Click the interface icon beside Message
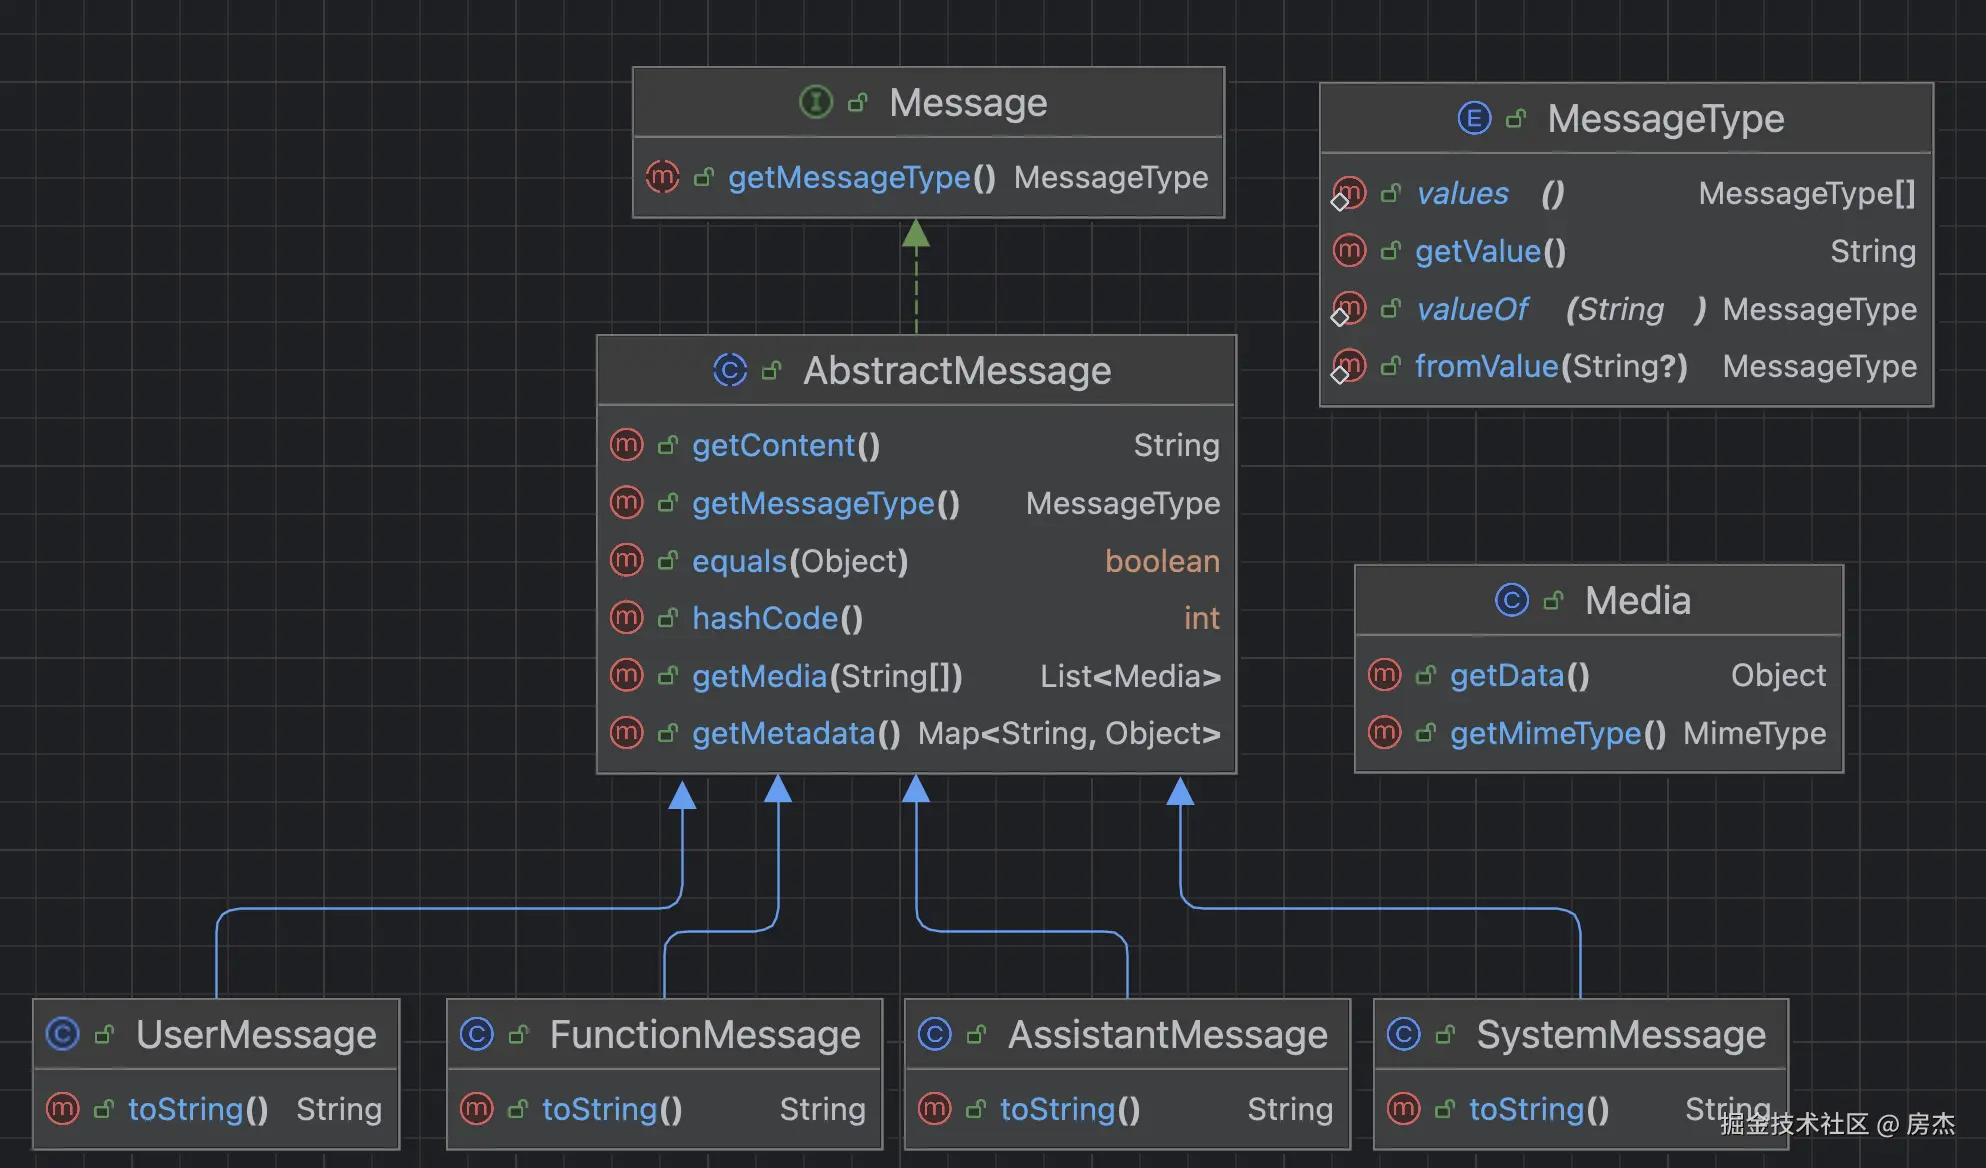1986x1168 pixels. click(x=815, y=102)
